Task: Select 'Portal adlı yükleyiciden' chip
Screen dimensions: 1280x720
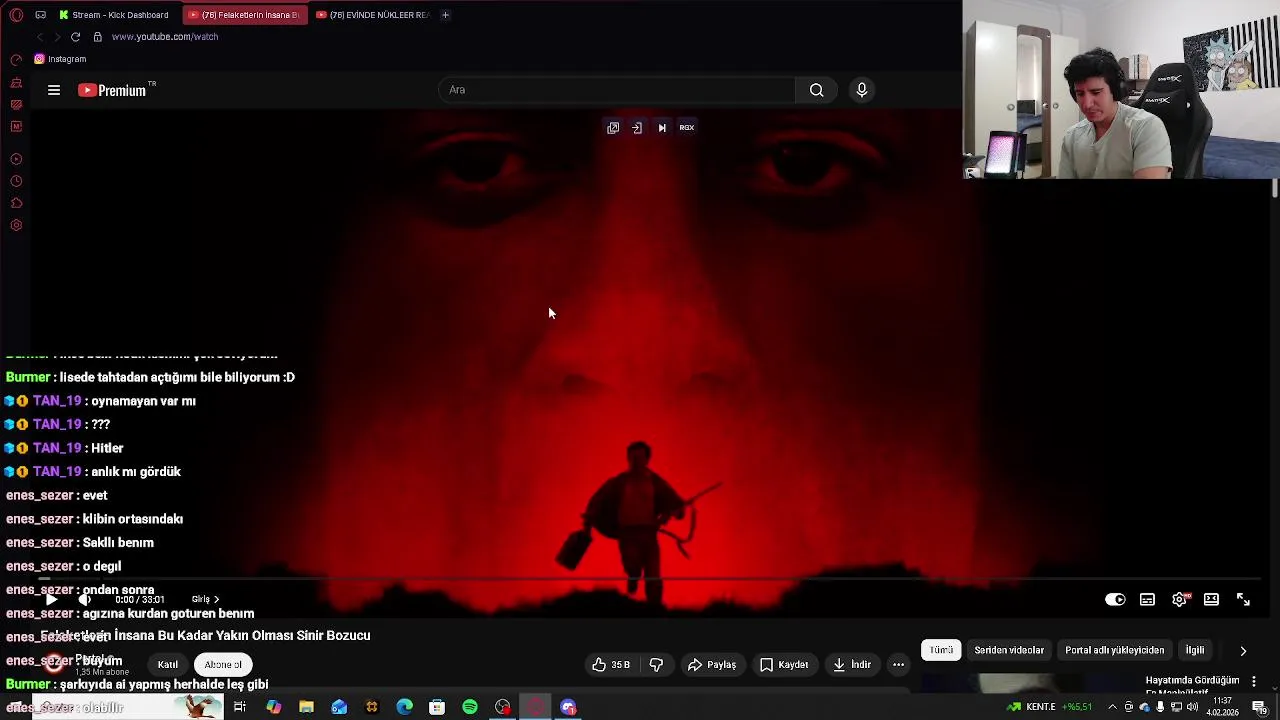Action: click(1114, 650)
